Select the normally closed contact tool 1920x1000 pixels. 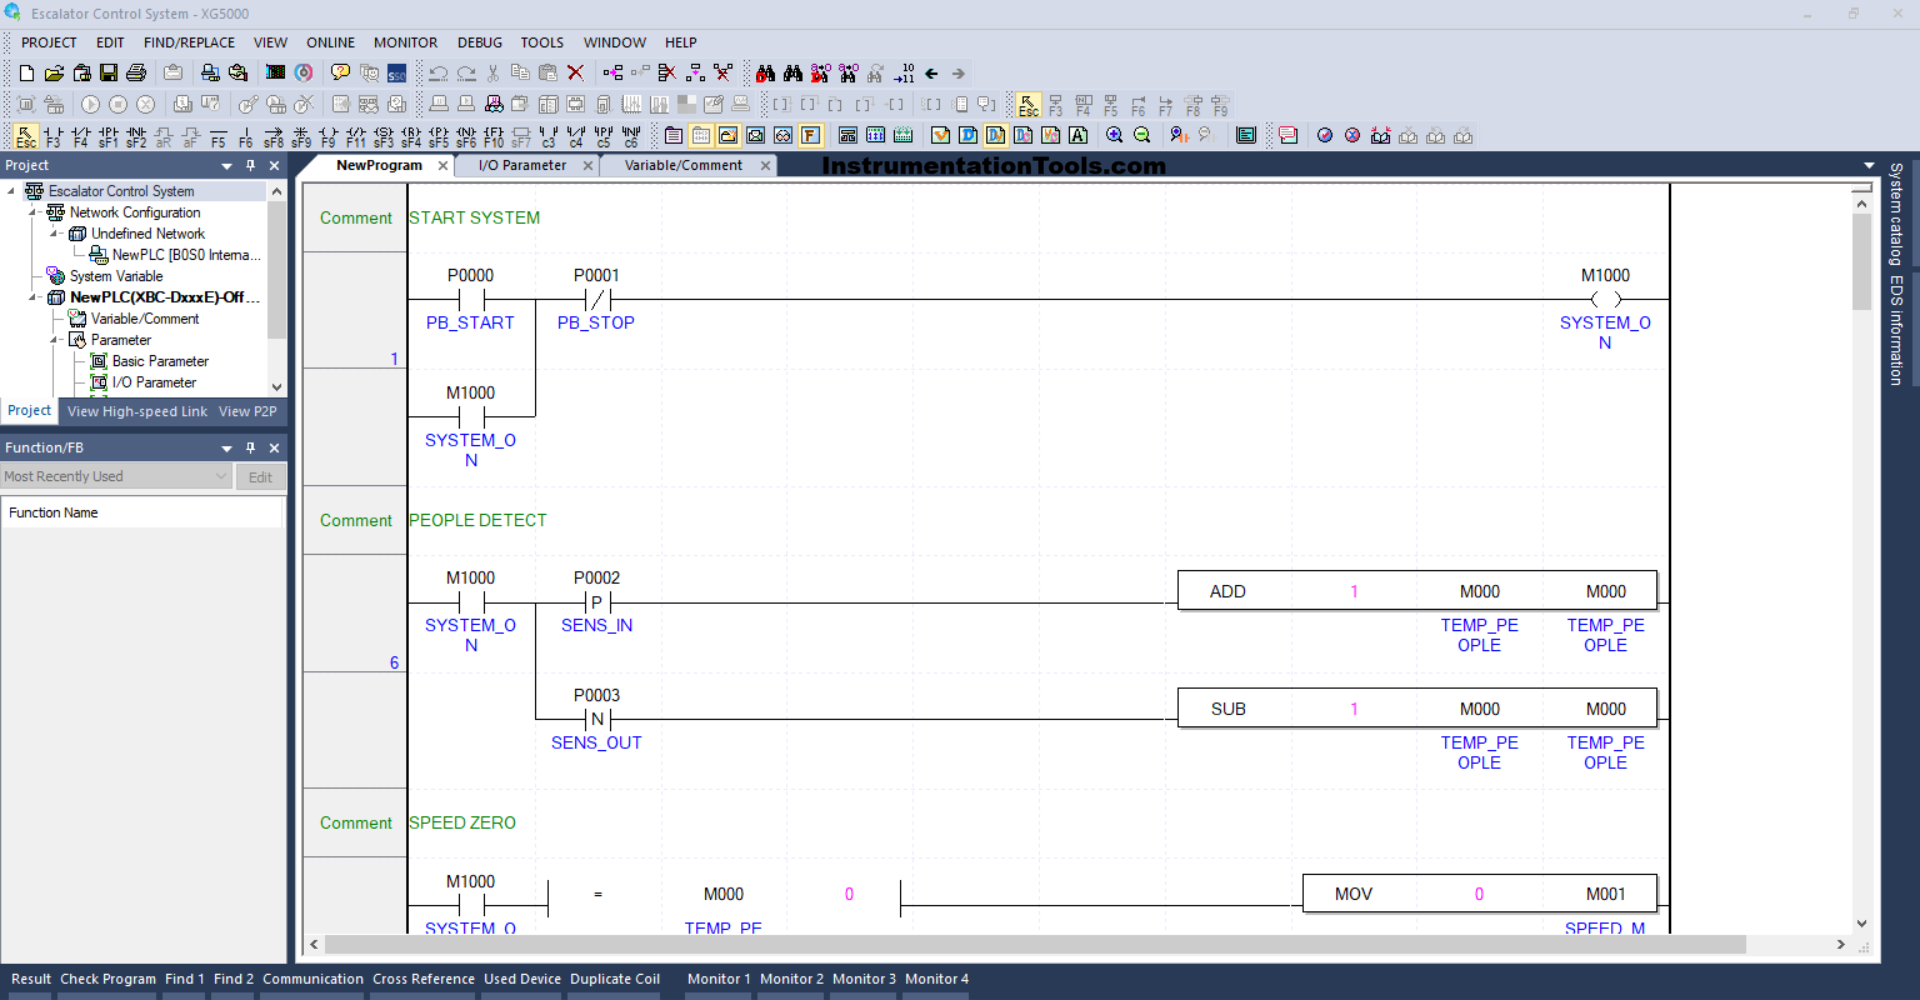79,135
